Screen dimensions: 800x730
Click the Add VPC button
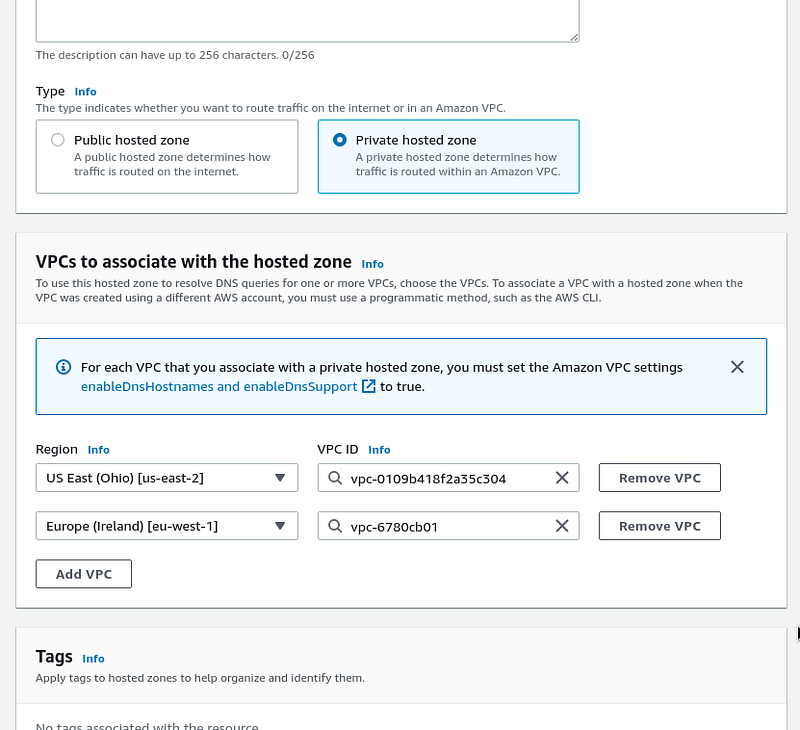pyautogui.click(x=84, y=574)
